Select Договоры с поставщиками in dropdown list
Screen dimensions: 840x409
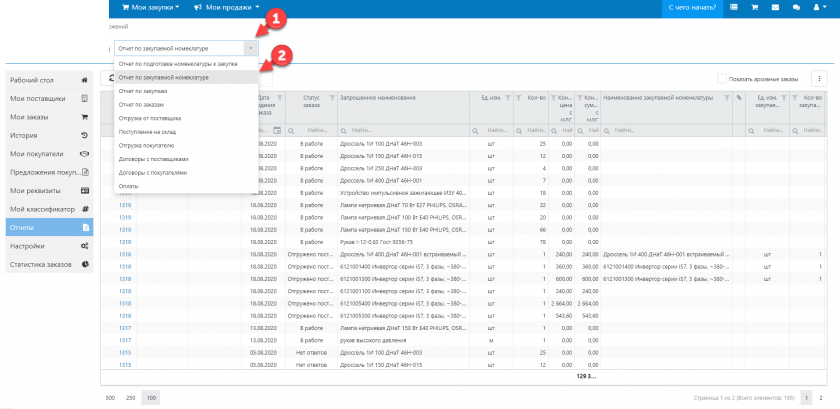point(153,158)
